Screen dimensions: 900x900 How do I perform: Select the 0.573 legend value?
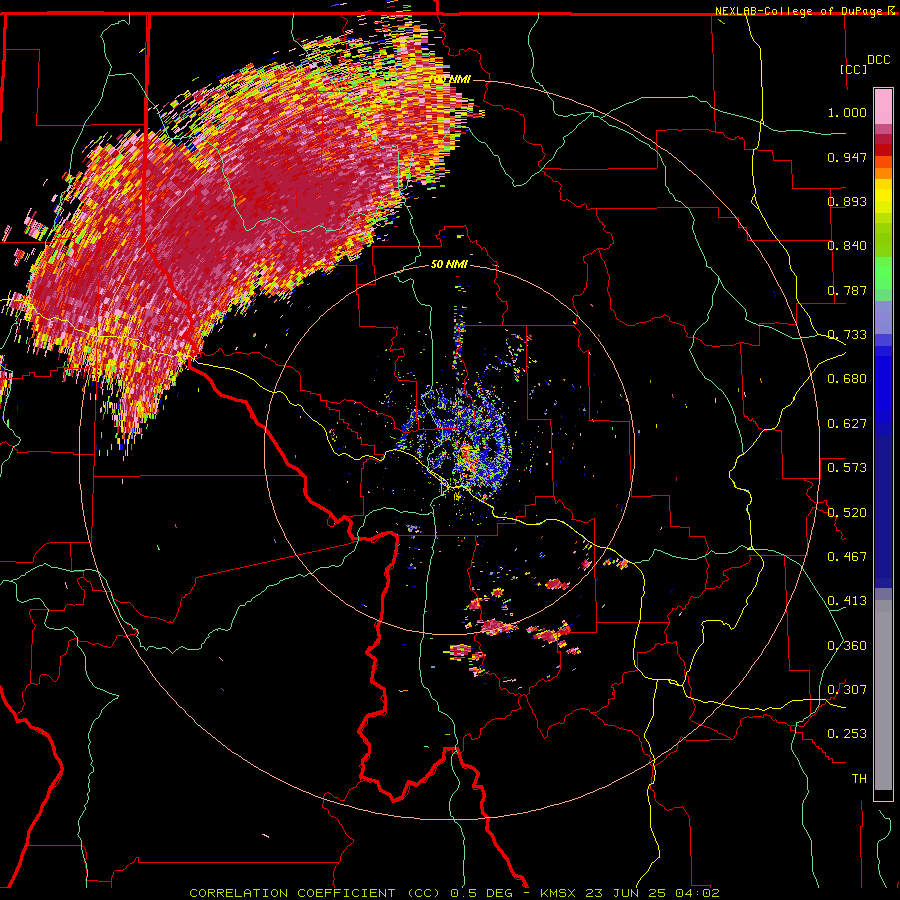point(847,468)
